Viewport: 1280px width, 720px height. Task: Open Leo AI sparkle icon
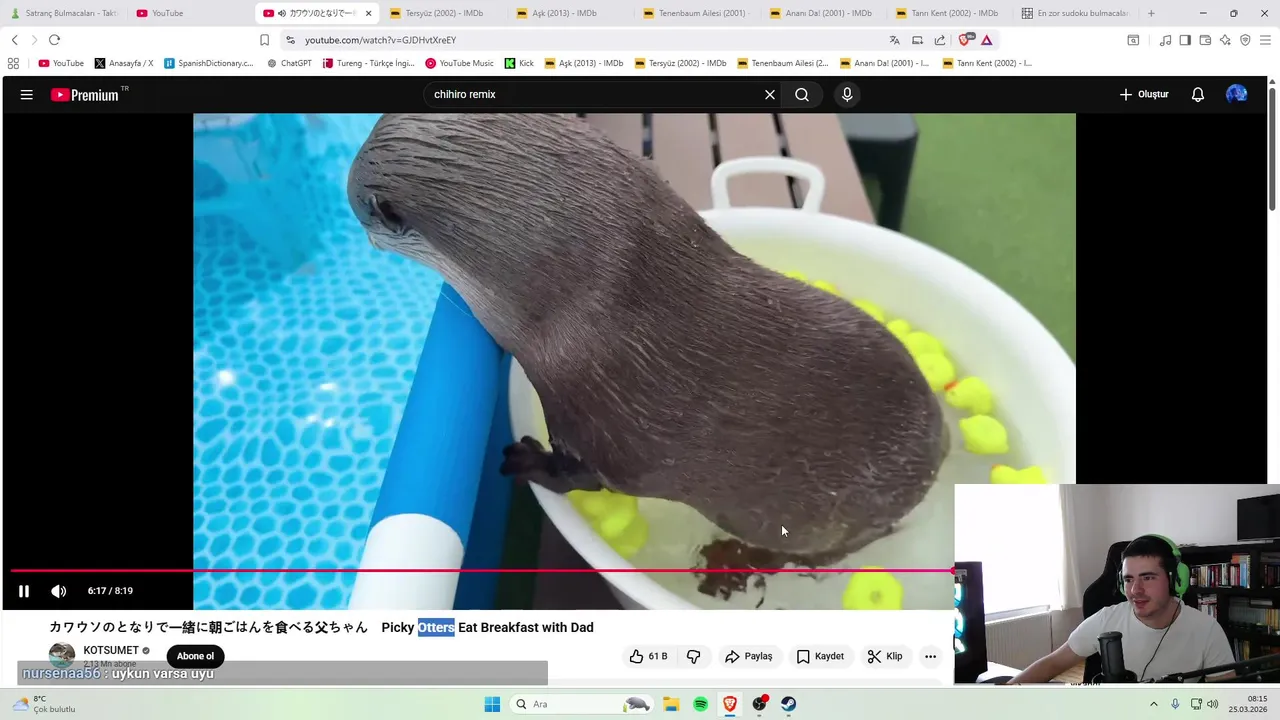(x=1225, y=40)
